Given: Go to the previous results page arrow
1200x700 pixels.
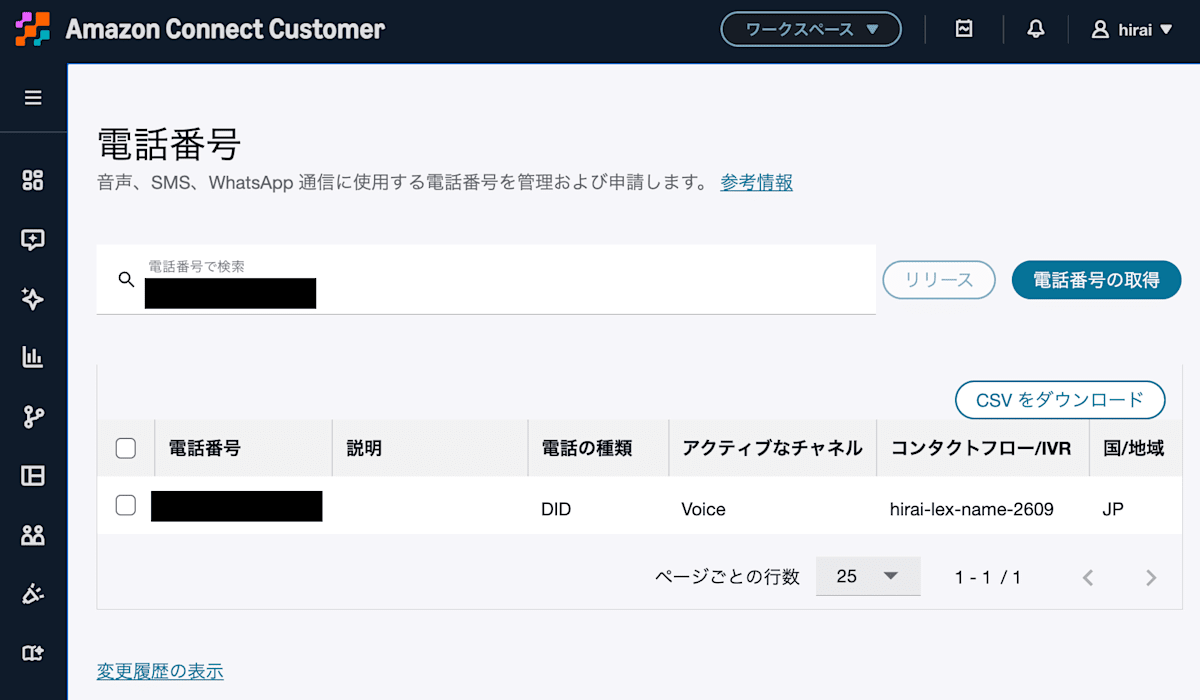Looking at the screenshot, I should (x=1089, y=577).
